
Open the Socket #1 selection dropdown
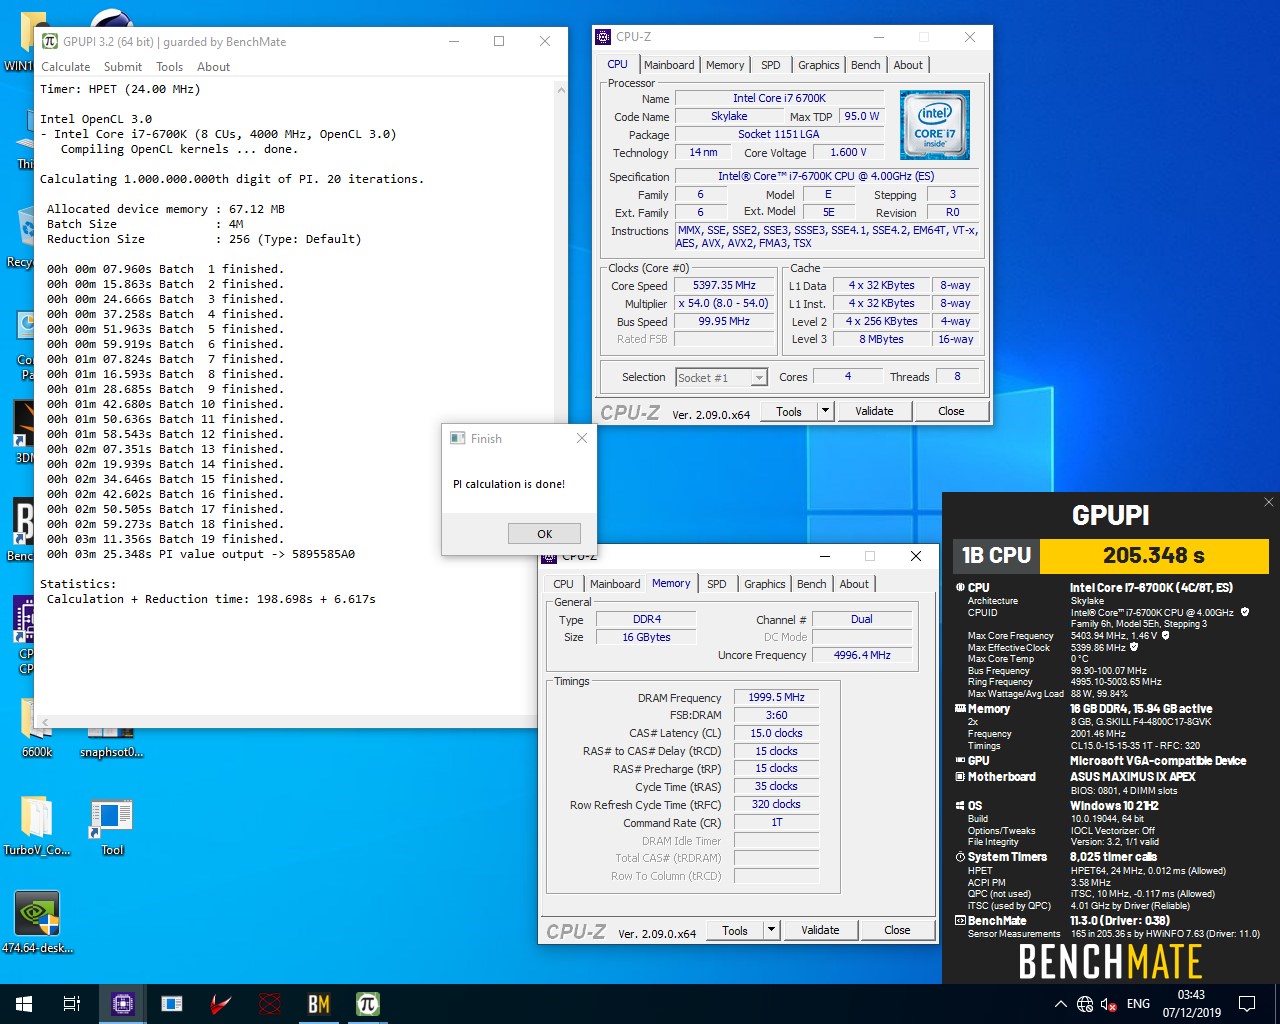click(x=759, y=377)
